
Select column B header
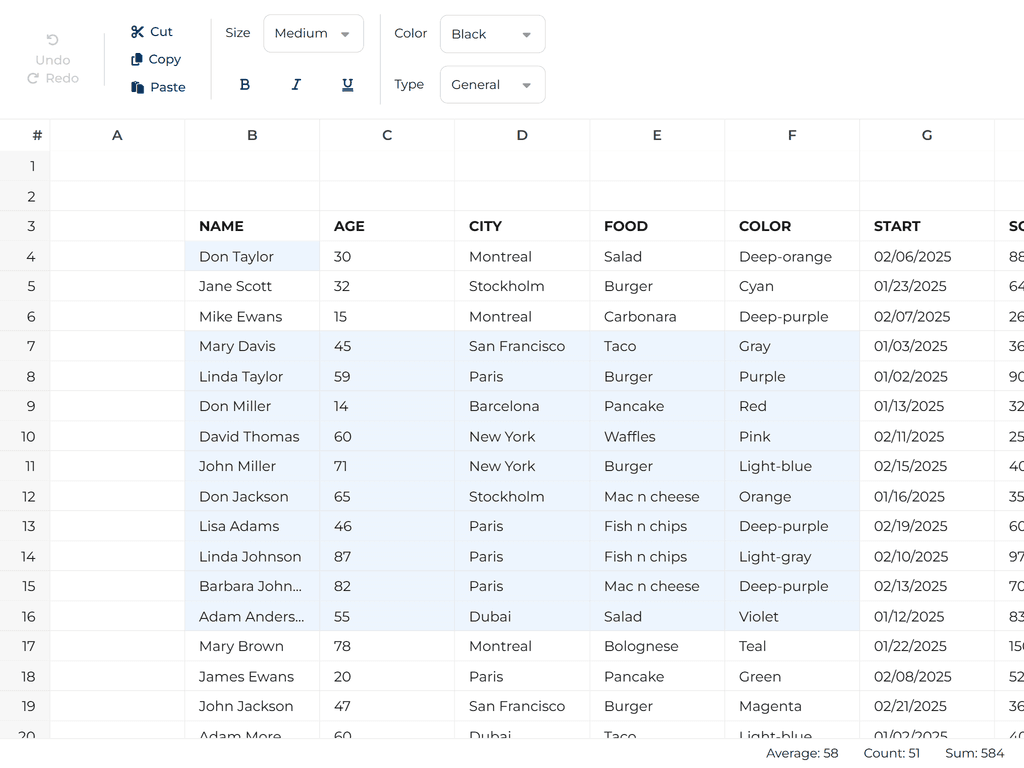coord(251,134)
